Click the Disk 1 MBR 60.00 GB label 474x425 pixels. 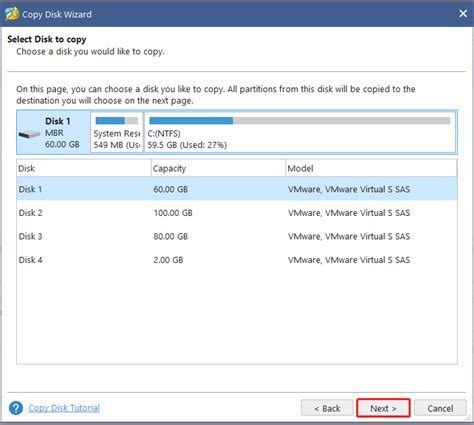[x=62, y=133]
